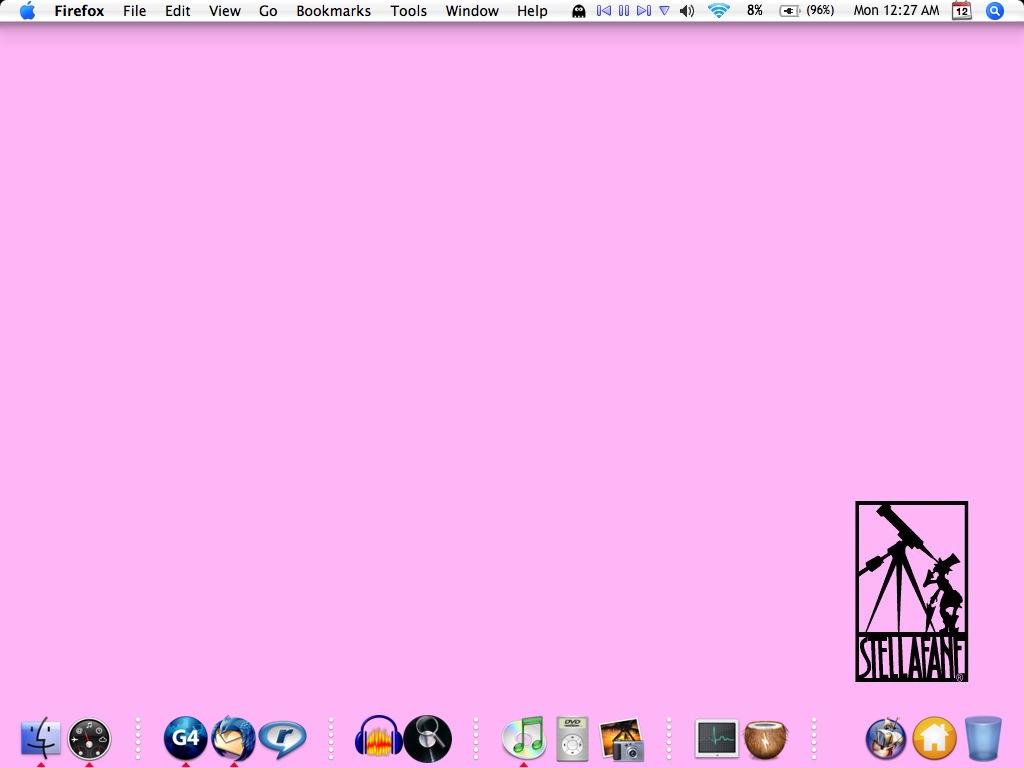Viewport: 1024px width, 768px height.
Task: Open Spotlight search
Action: 995,10
